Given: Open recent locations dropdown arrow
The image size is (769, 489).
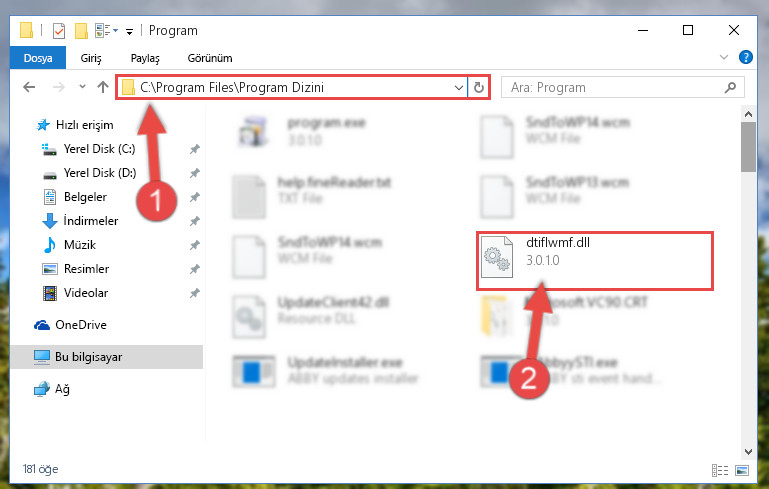Looking at the screenshot, I should coord(82,87).
